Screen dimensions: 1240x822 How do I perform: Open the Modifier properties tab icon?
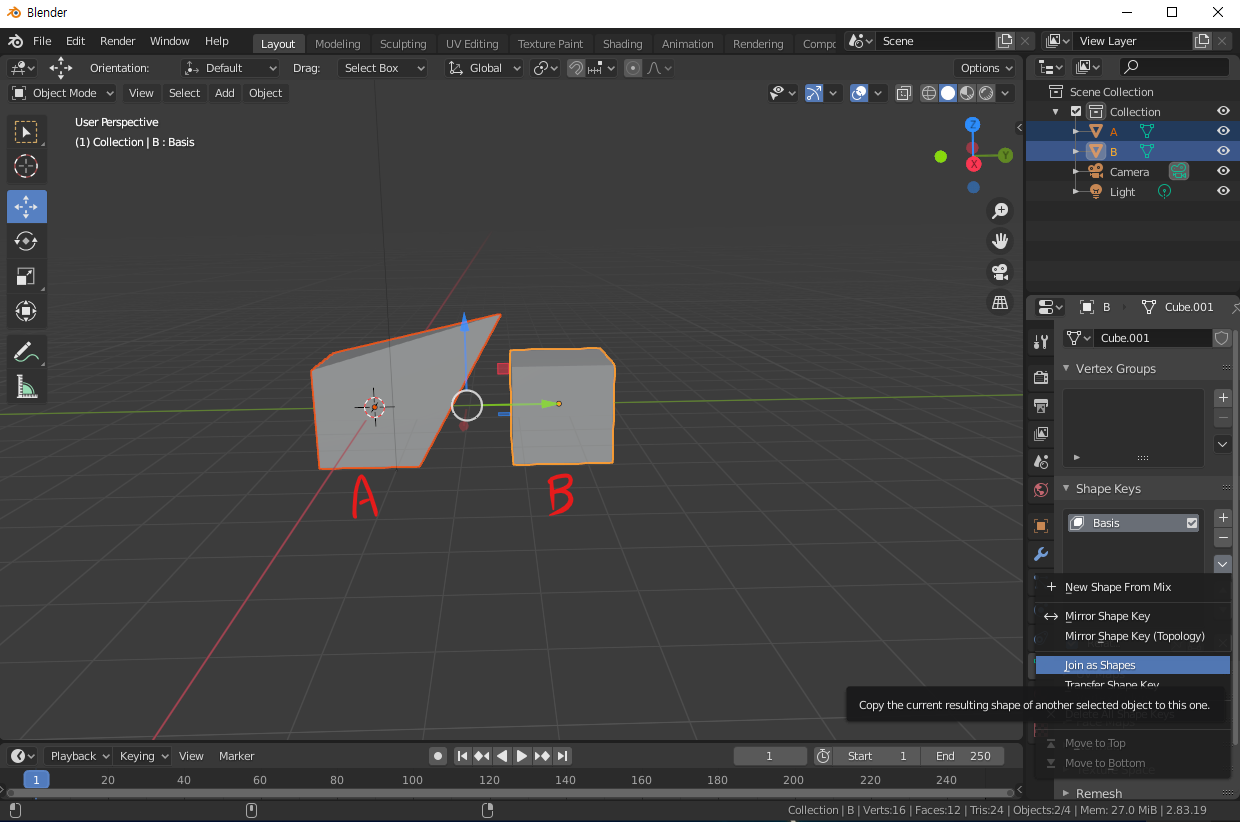point(1041,554)
